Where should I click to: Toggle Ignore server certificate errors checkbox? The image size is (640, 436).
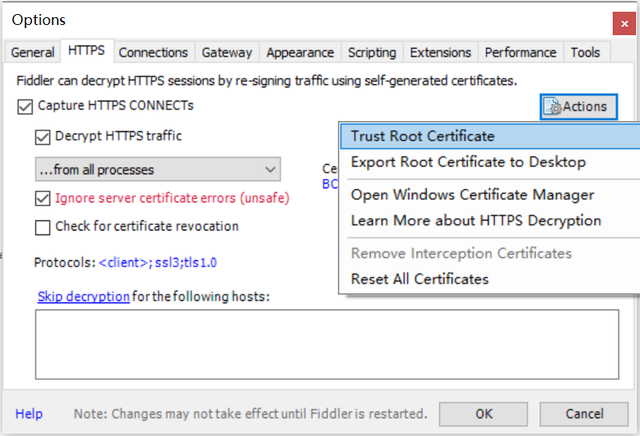click(x=42, y=199)
